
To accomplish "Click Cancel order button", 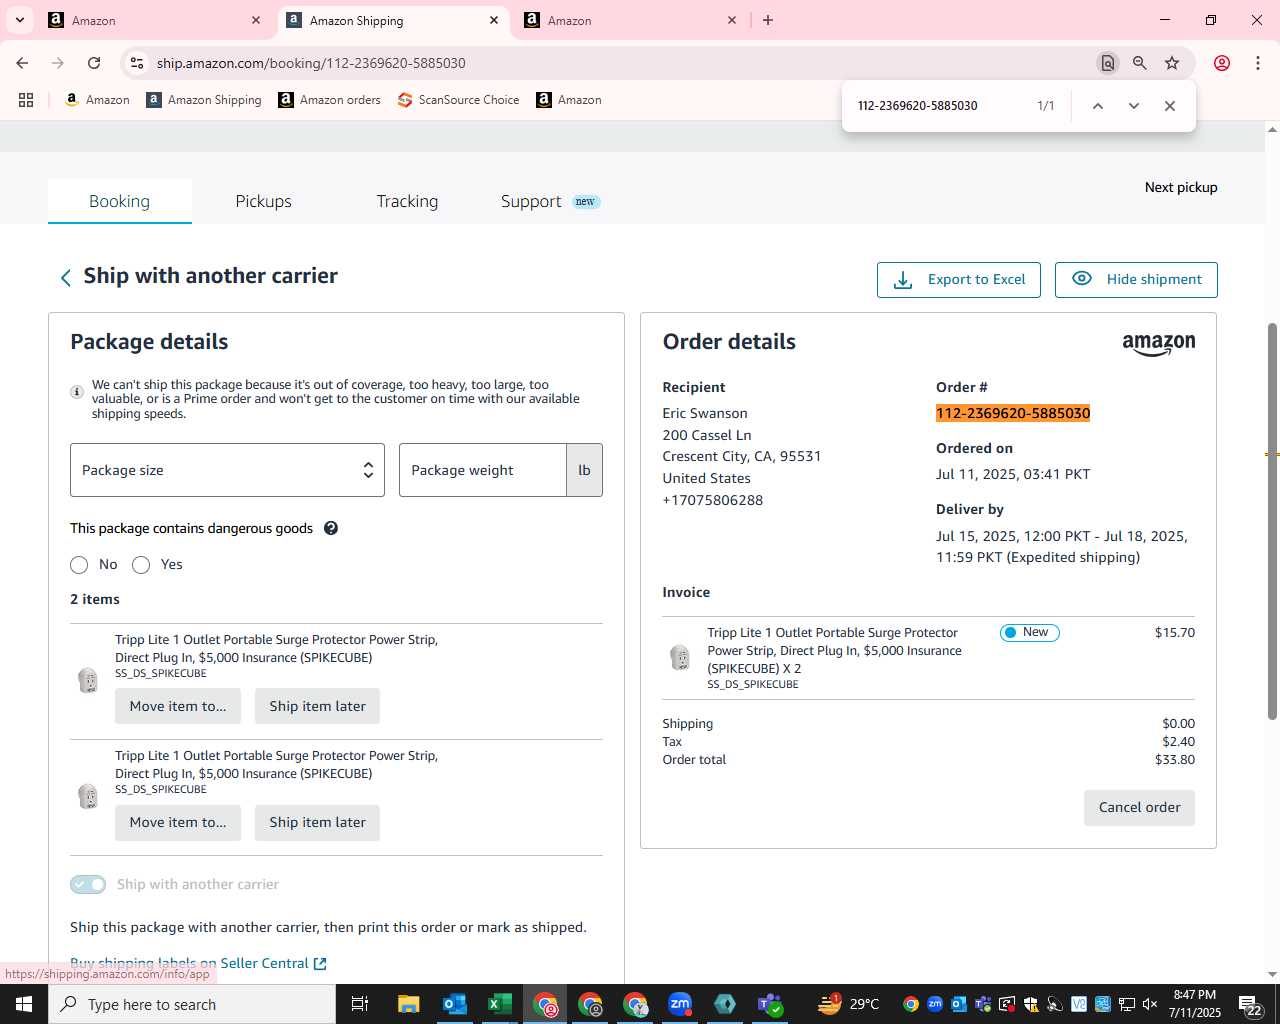I will 1139,808.
